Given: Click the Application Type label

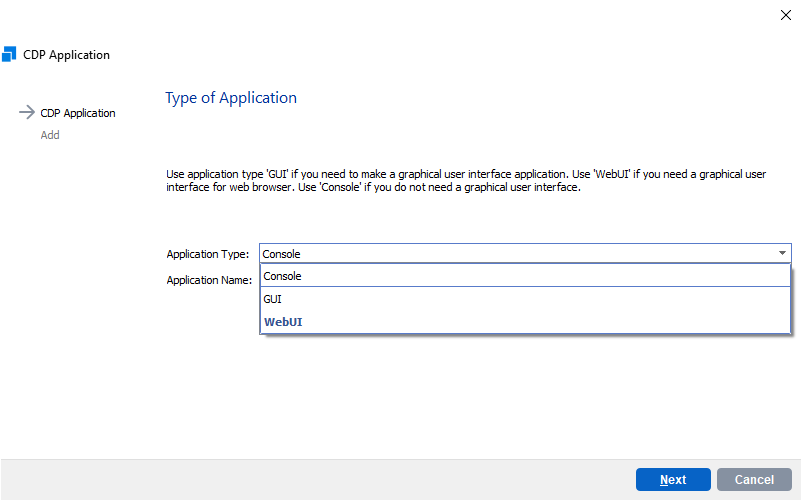Looking at the screenshot, I should (x=207, y=254).
